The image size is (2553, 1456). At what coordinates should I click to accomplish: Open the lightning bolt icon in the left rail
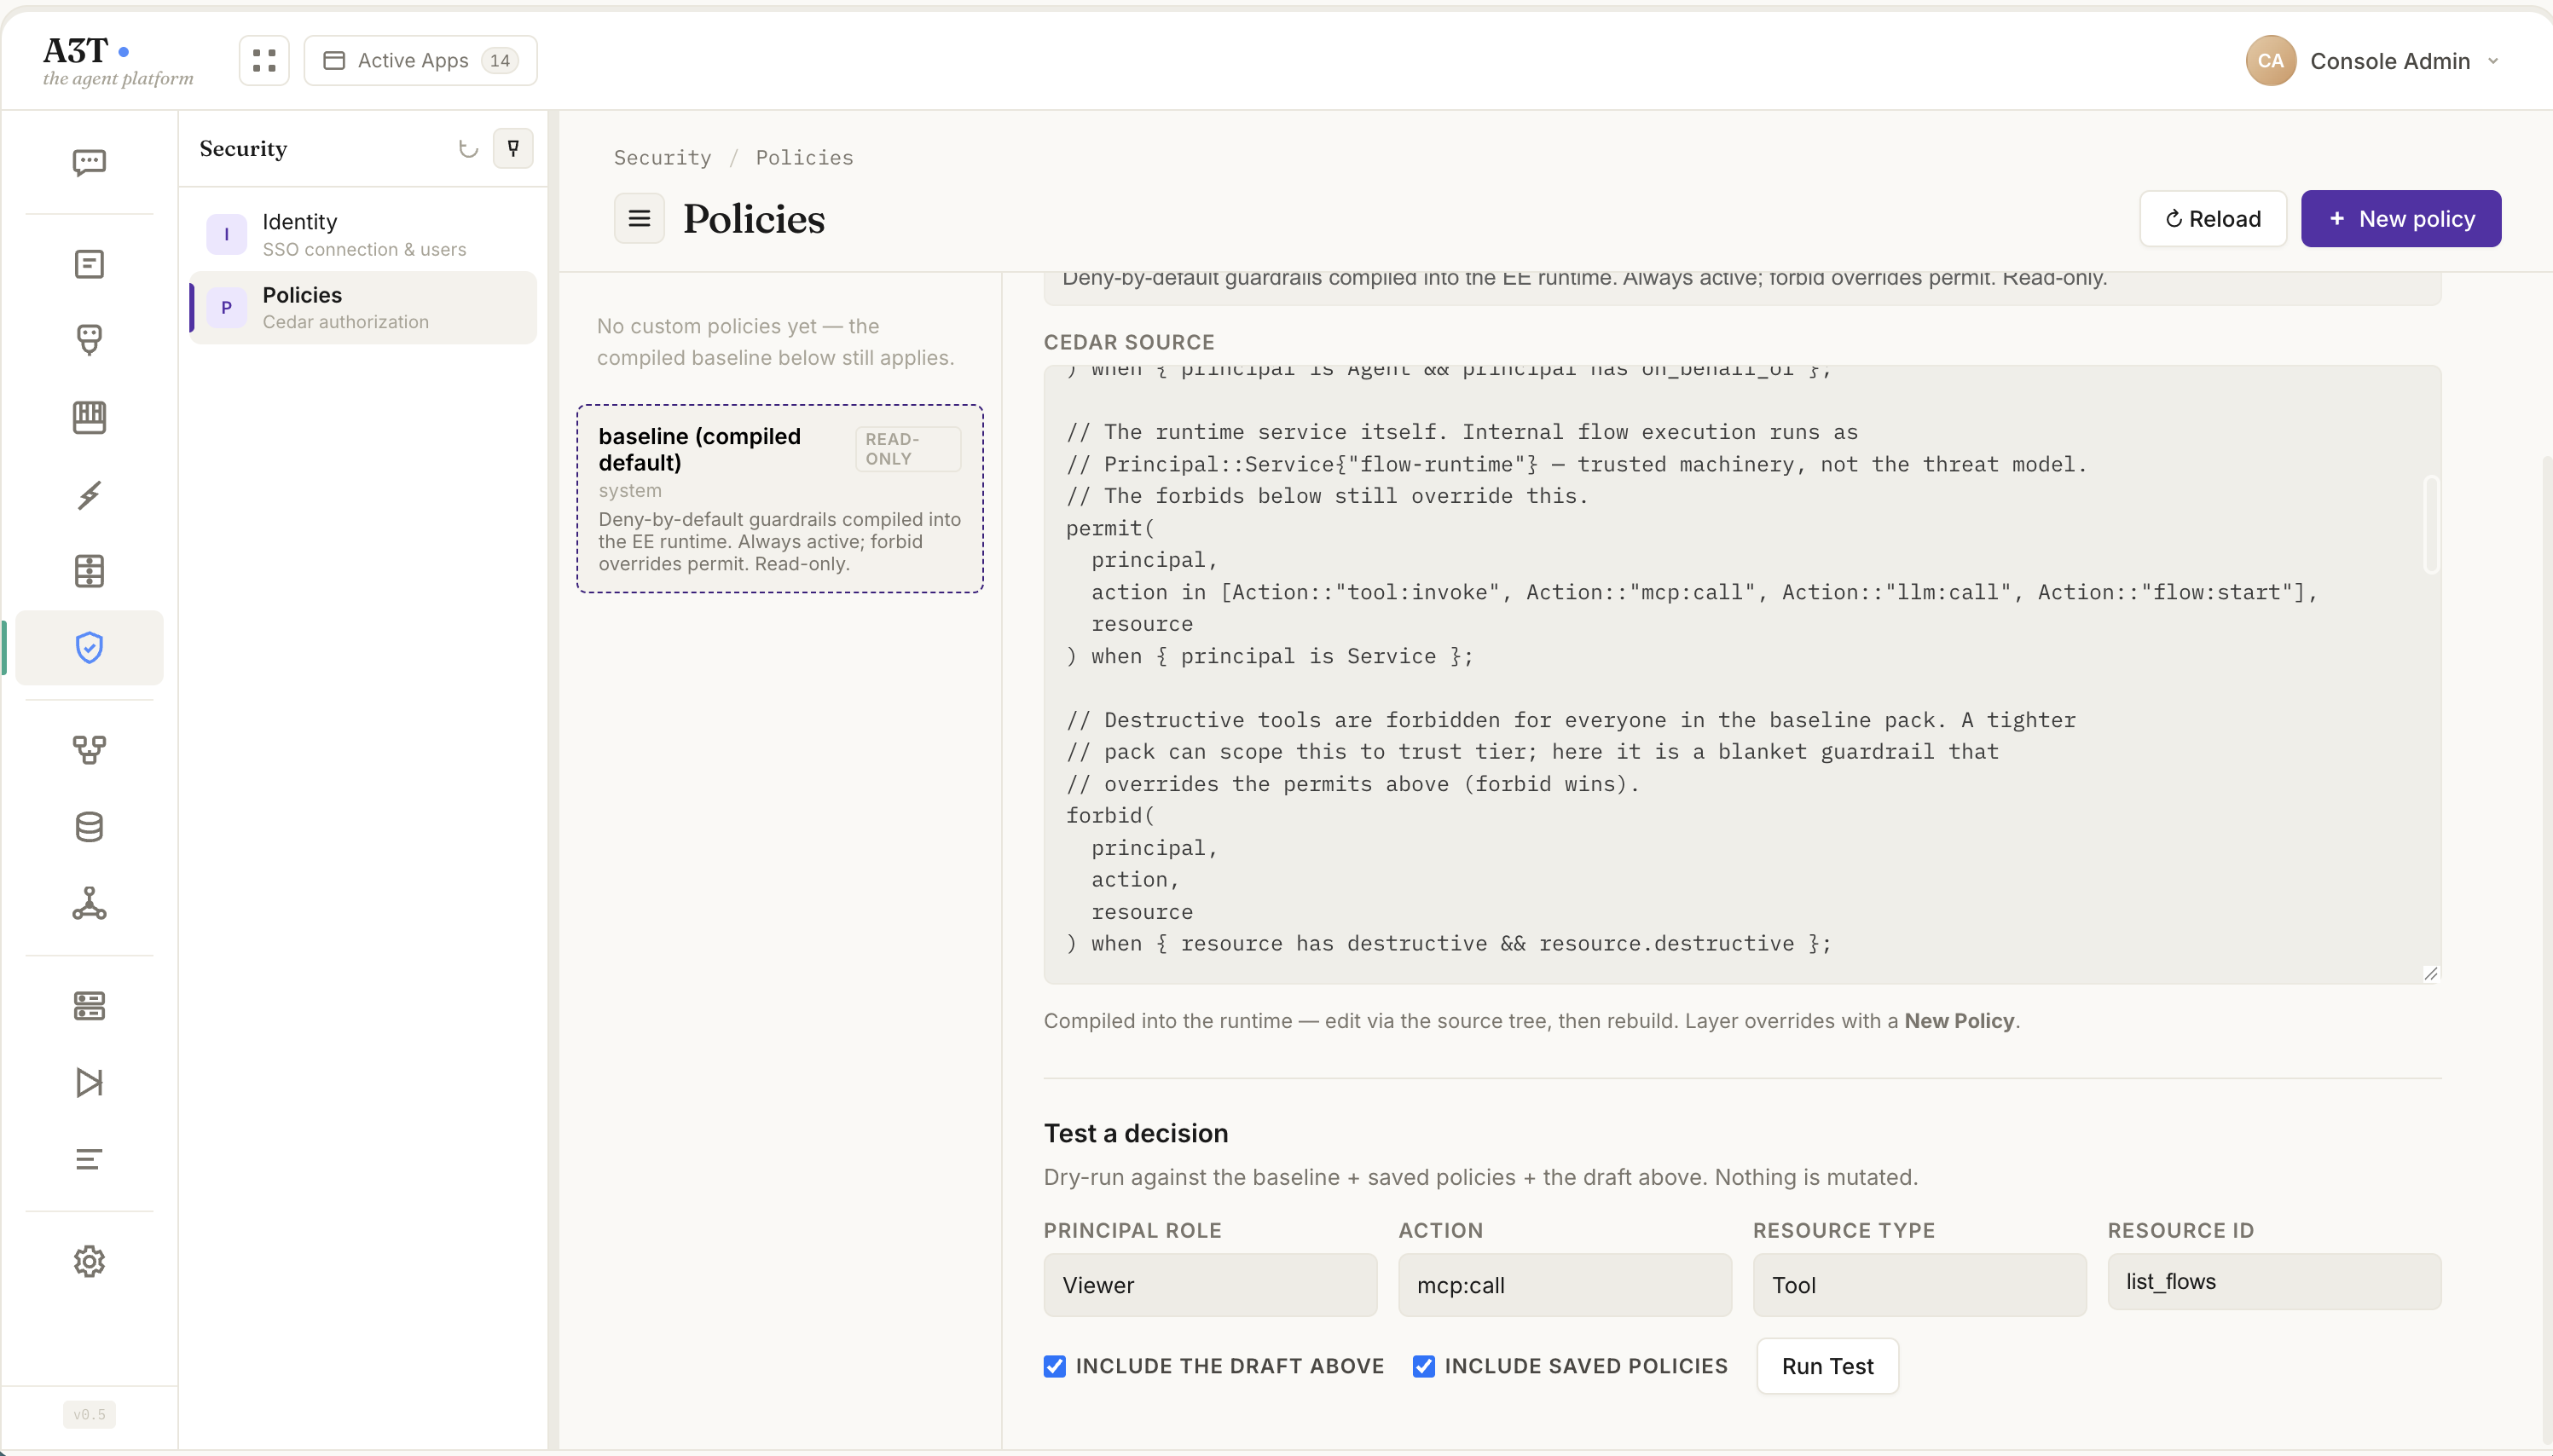(89, 494)
